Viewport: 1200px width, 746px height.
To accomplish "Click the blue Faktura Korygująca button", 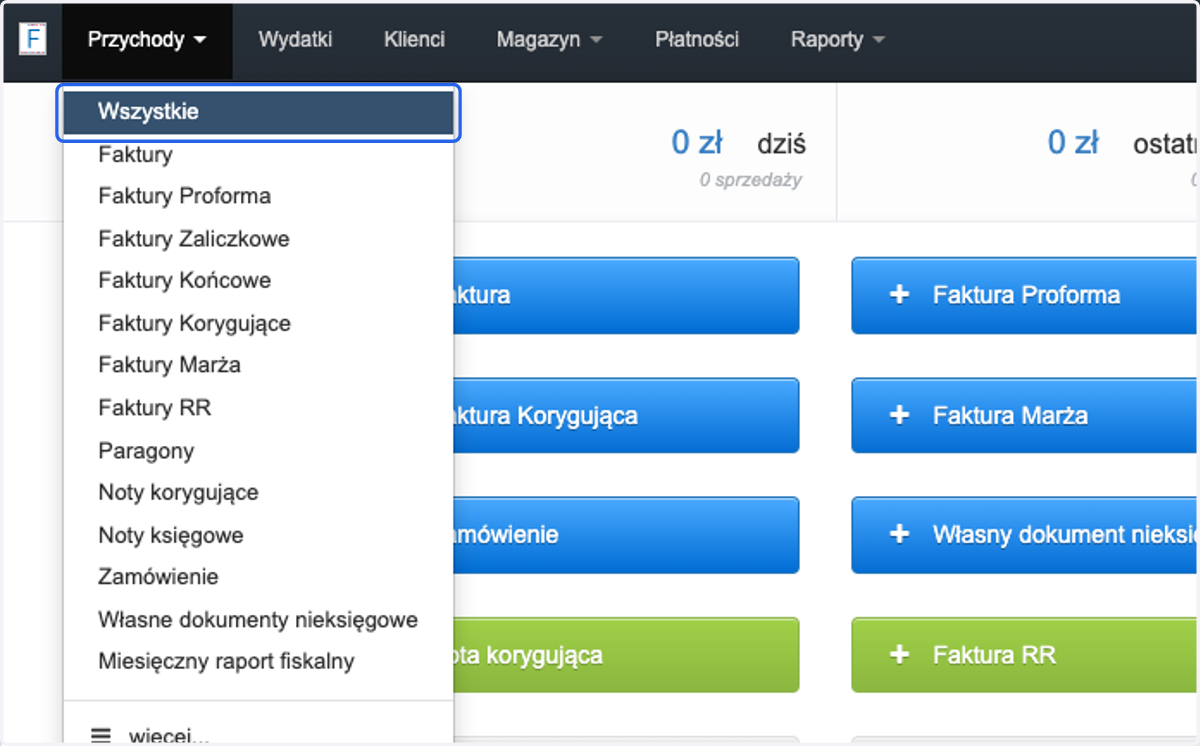I will [626, 415].
